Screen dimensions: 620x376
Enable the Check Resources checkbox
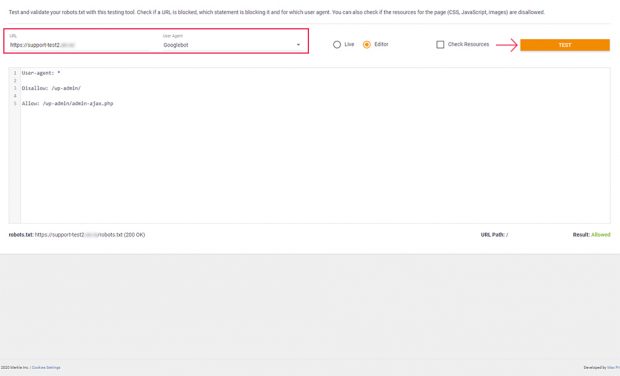pos(440,45)
